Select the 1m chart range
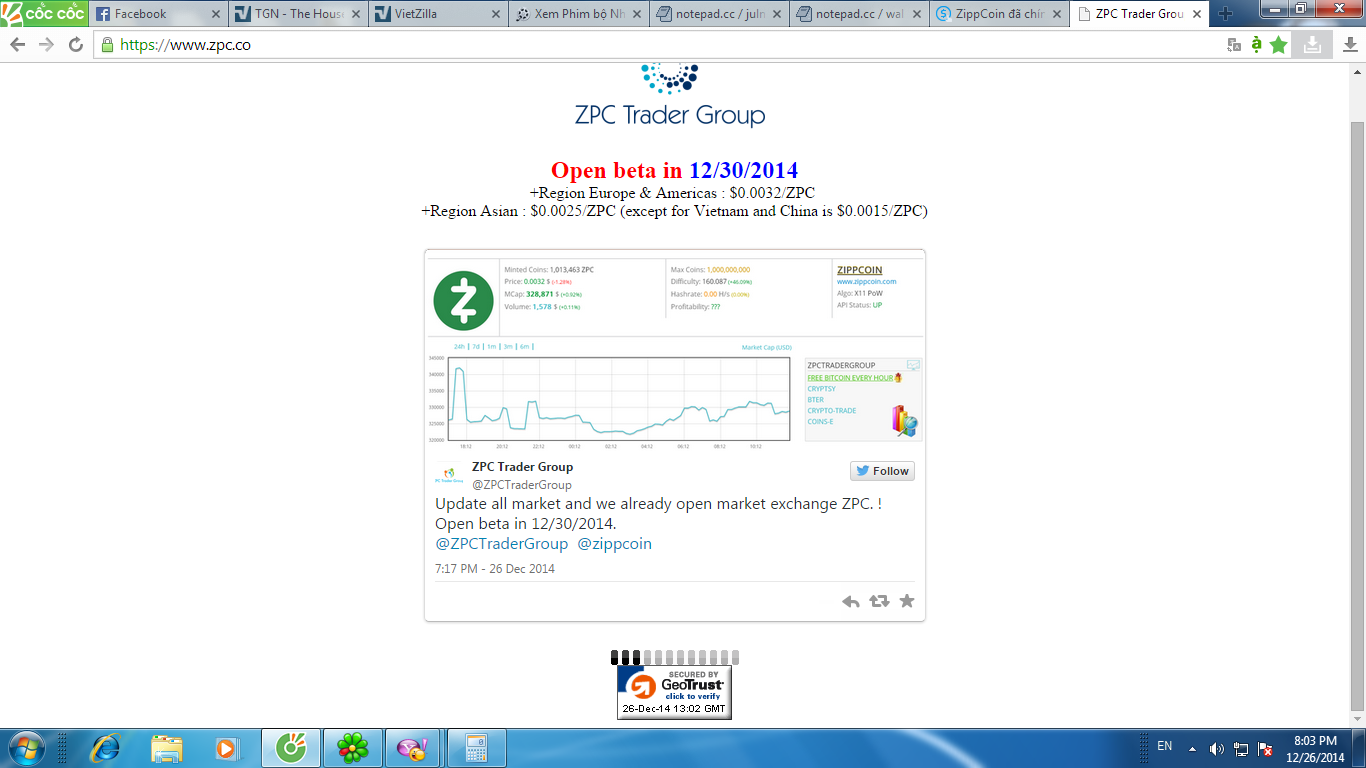1366x768 pixels. [492, 346]
